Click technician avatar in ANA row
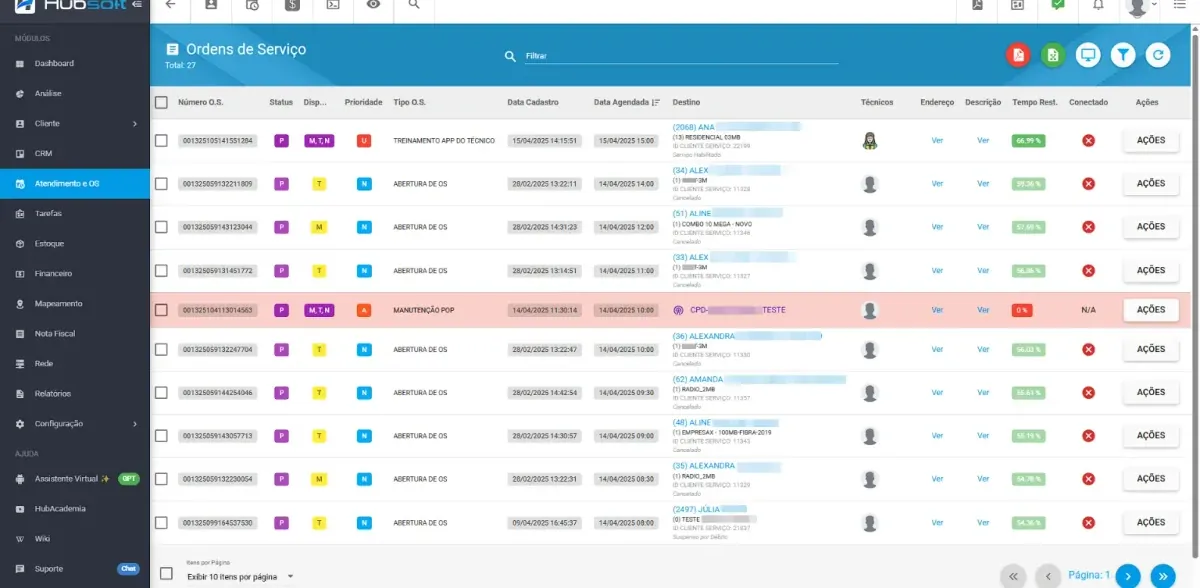Image resolution: width=1200 pixels, height=588 pixels. 870,140
